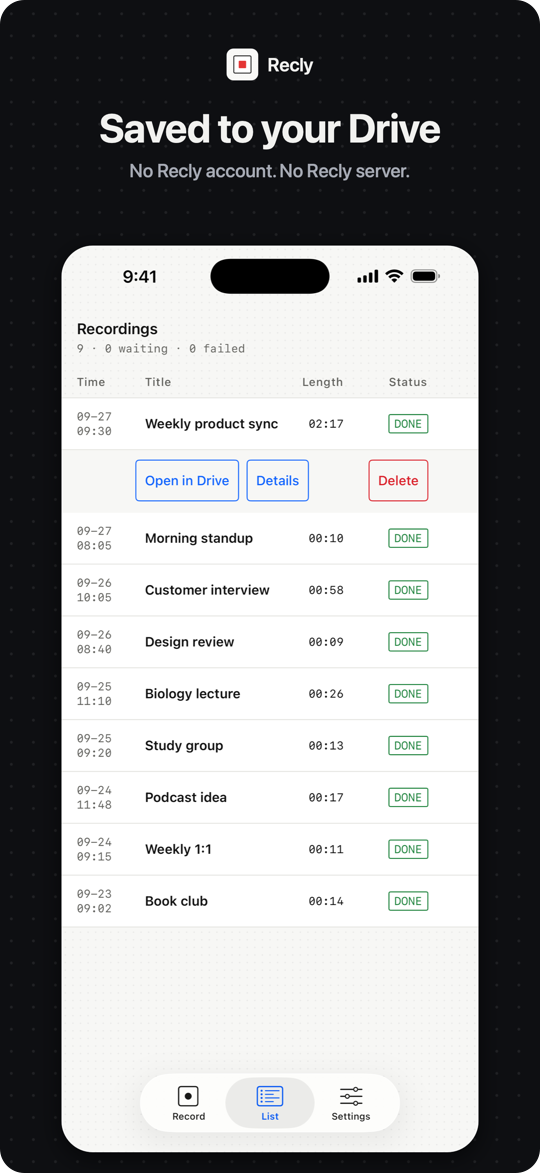
Task: Click the 00:14 length value
Action: click(x=326, y=901)
